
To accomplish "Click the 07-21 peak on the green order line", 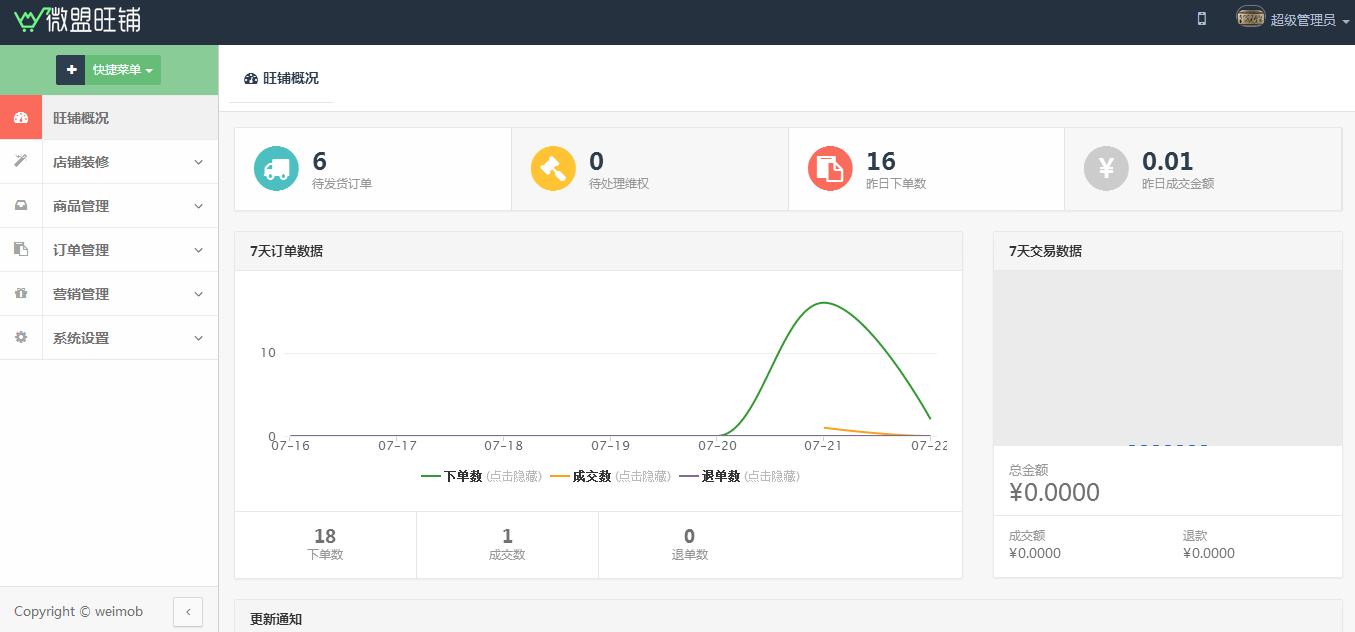I will pos(823,303).
